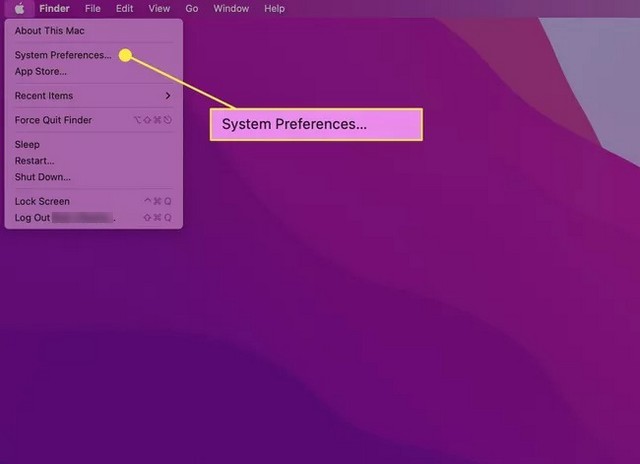Click the enlarged System Preferences... callout box
Screen dimensions: 640x464
coord(316,125)
